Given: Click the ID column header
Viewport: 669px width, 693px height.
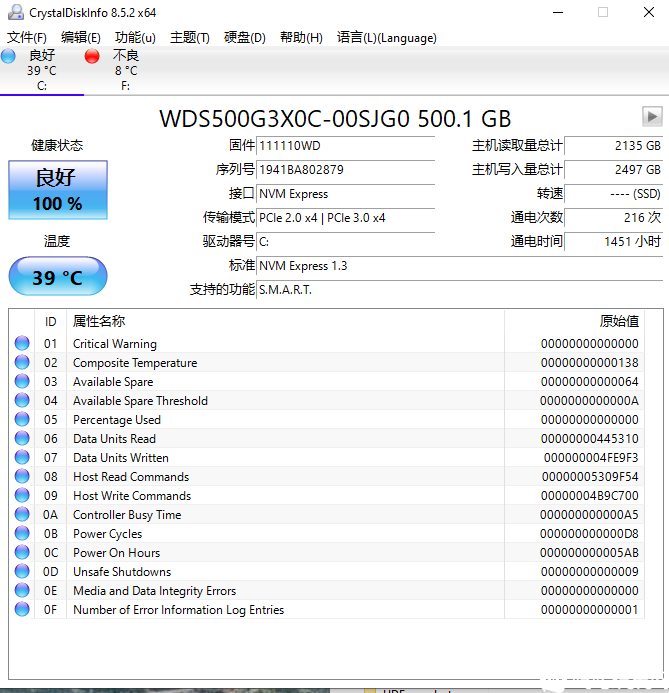Looking at the screenshot, I should click(50, 321).
